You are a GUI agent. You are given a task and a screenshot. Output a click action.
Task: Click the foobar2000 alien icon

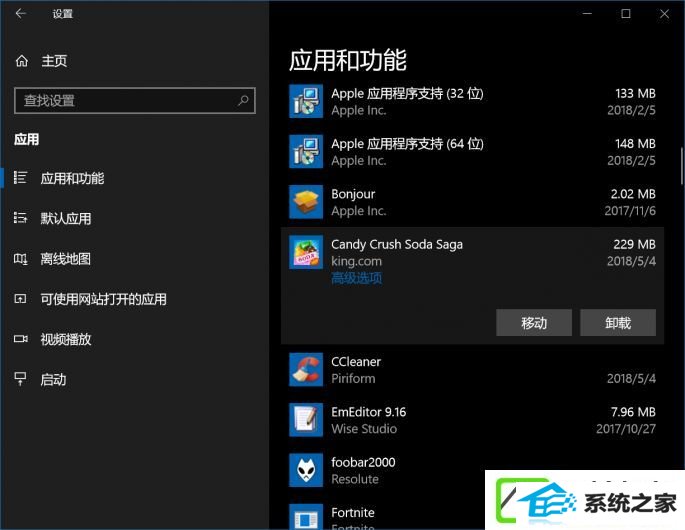point(306,470)
